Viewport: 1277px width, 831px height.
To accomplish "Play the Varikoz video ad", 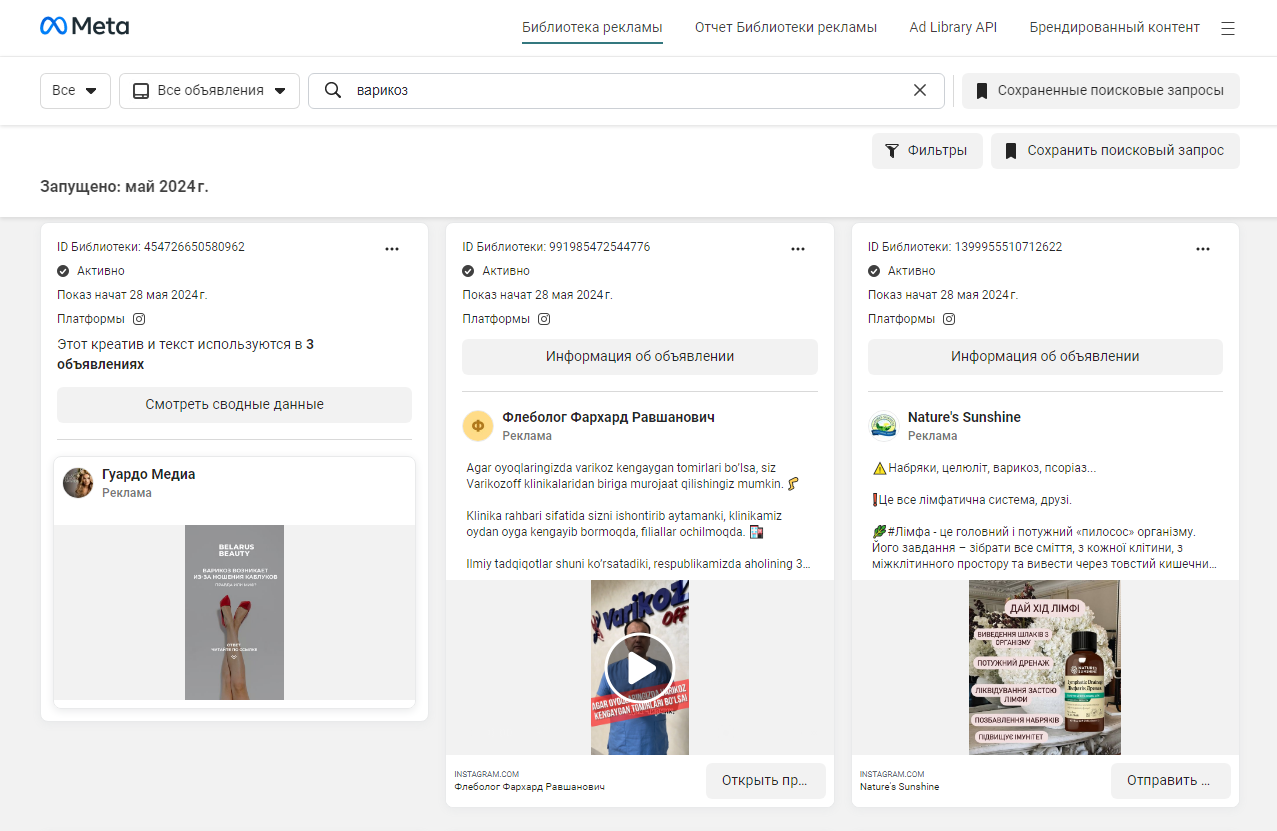I will click(x=640, y=667).
